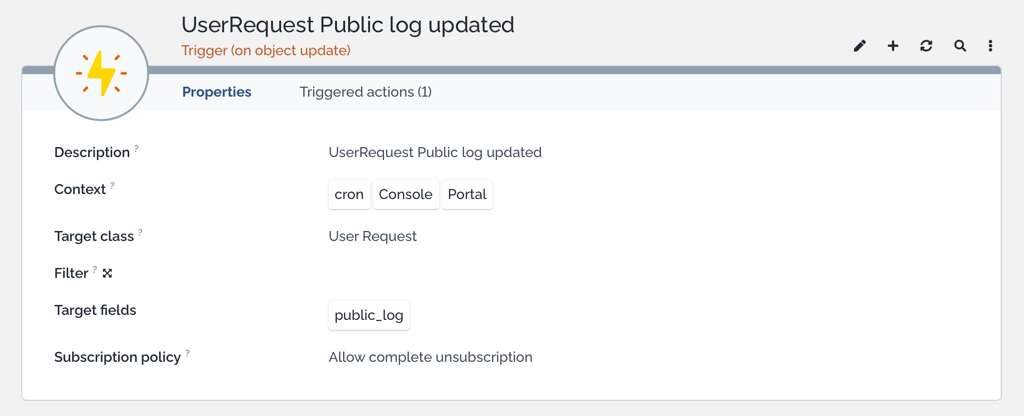Click the public_log target field tag
Image resolution: width=1024 pixels, height=416 pixels.
pyautogui.click(x=369, y=315)
